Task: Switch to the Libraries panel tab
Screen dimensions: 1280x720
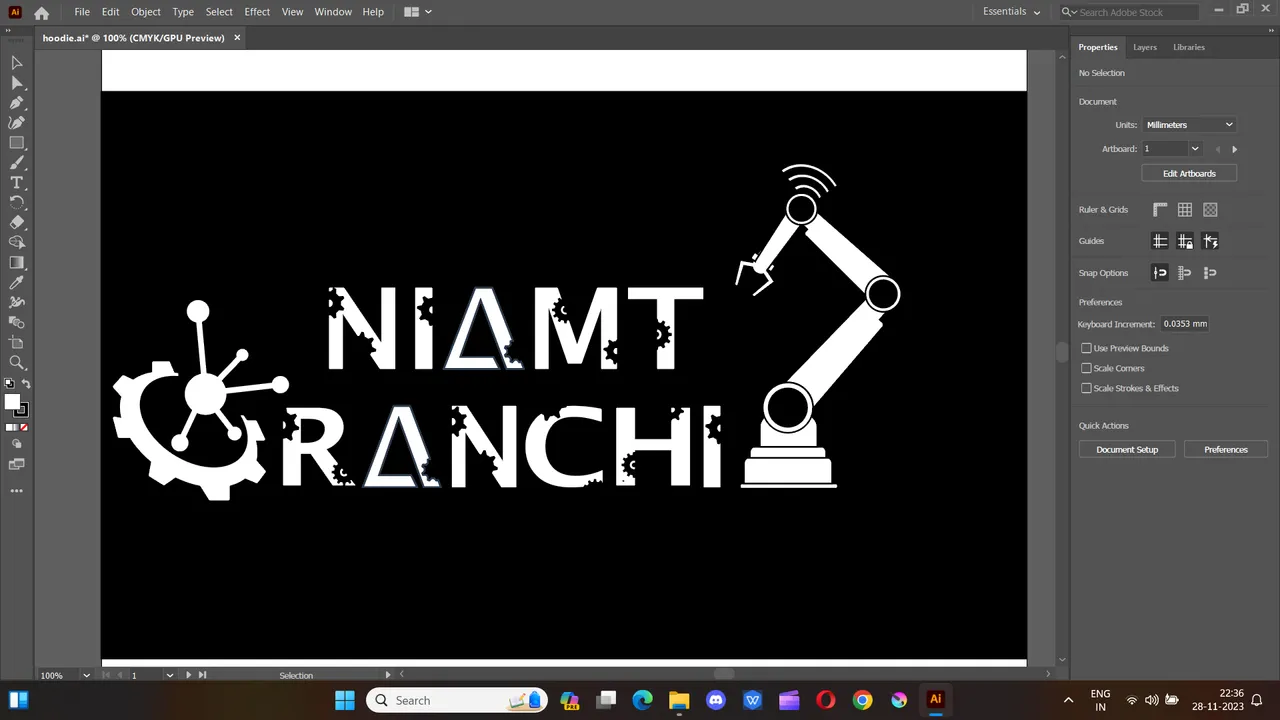Action: (1189, 47)
